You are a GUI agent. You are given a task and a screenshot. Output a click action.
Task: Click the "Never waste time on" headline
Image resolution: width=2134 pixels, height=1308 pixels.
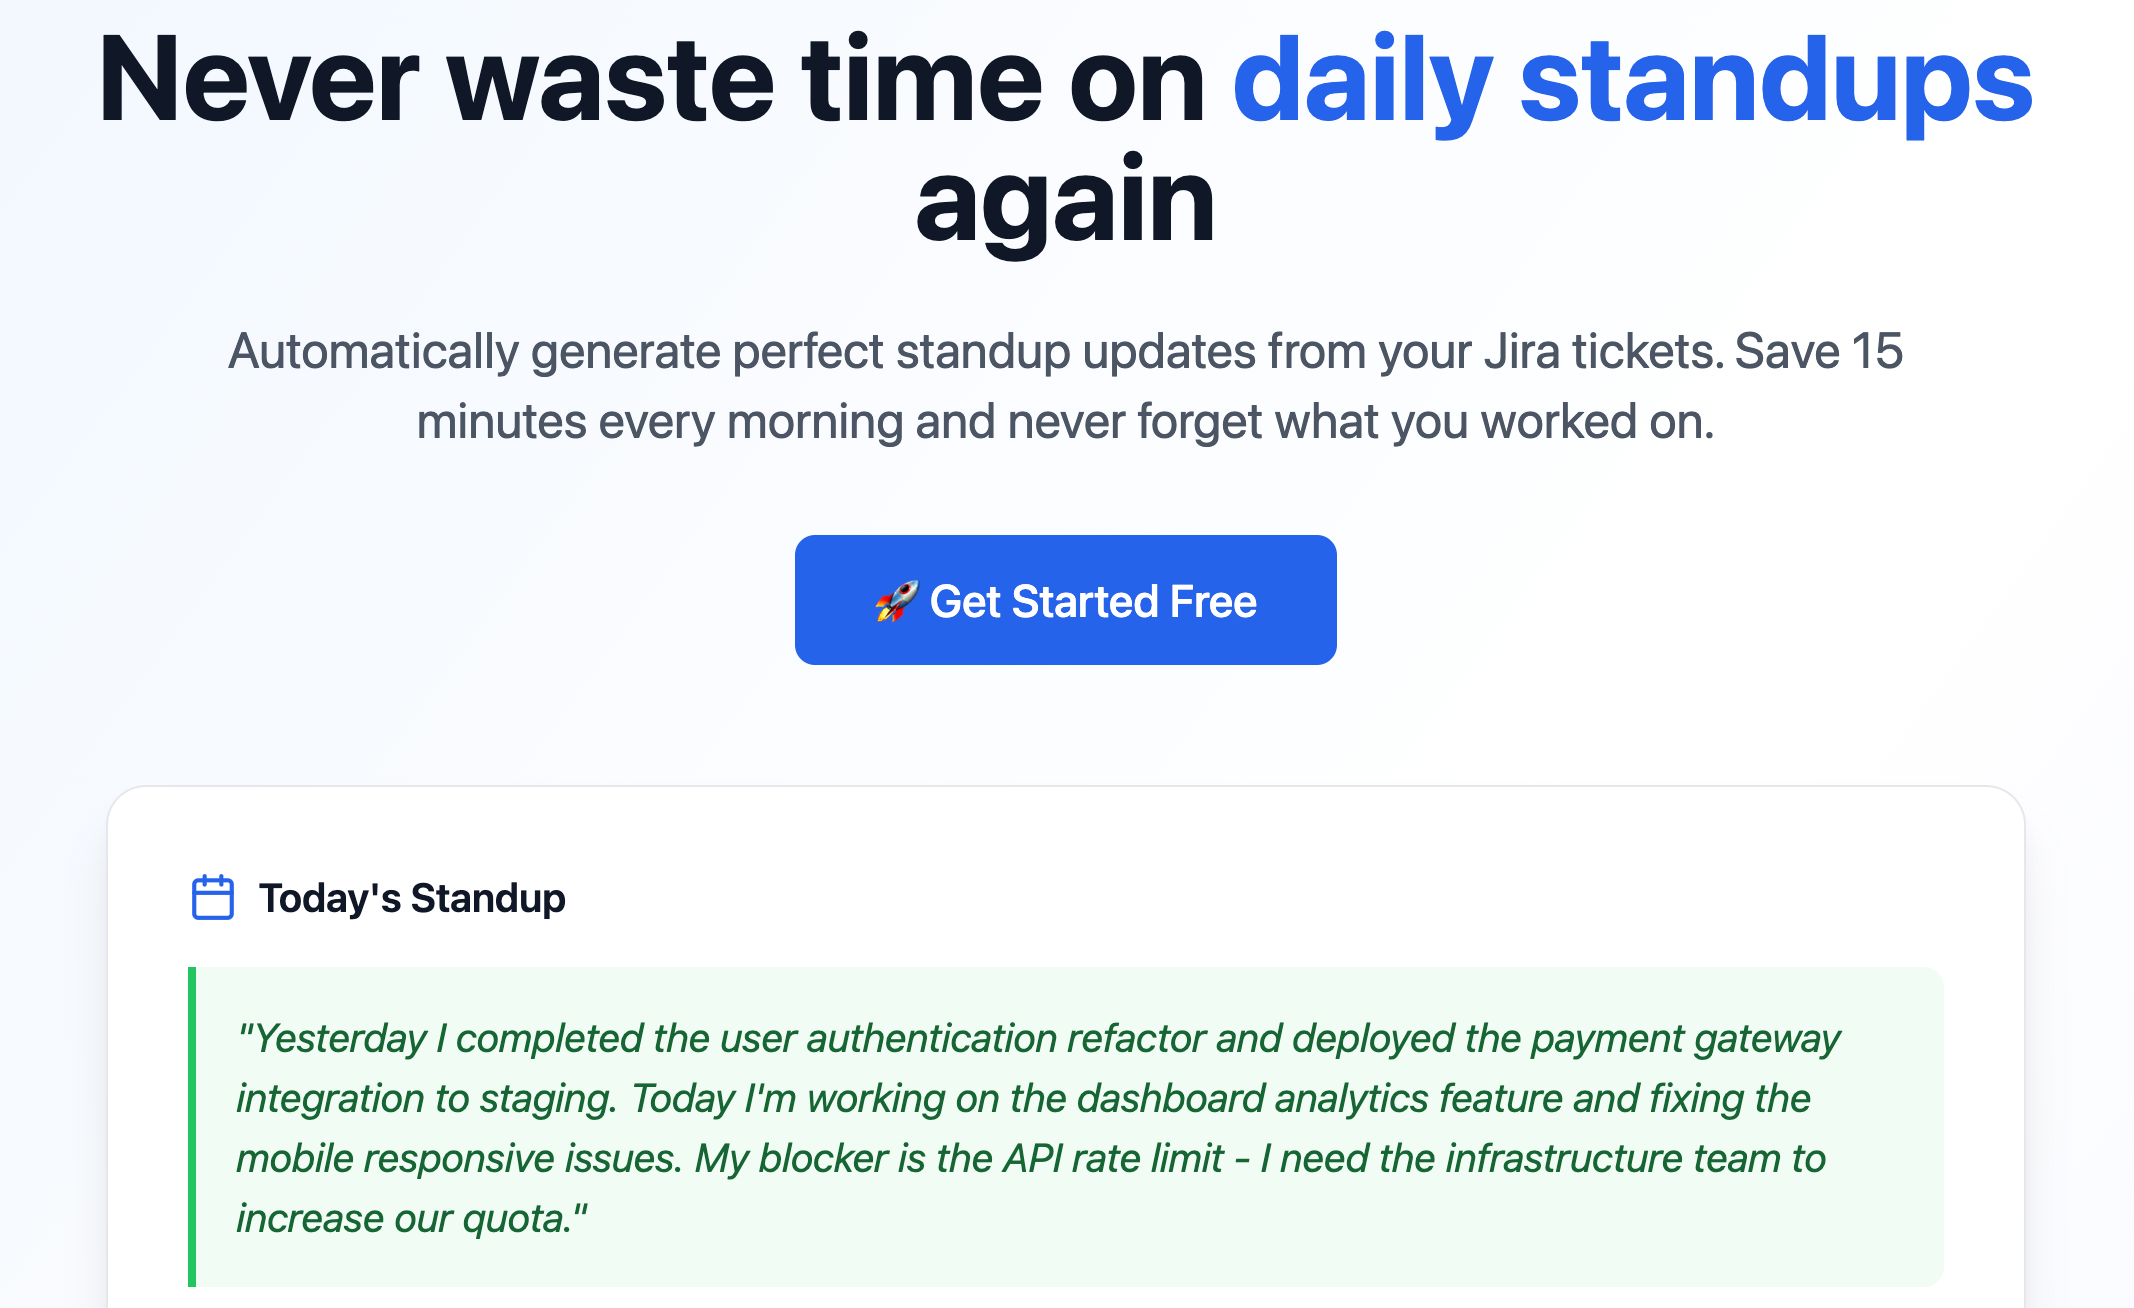[x=650, y=80]
